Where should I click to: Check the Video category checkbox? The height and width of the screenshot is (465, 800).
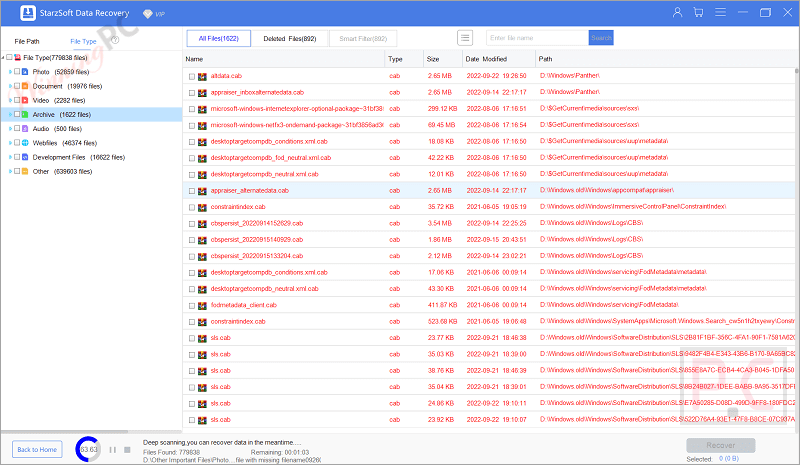tap(17, 100)
